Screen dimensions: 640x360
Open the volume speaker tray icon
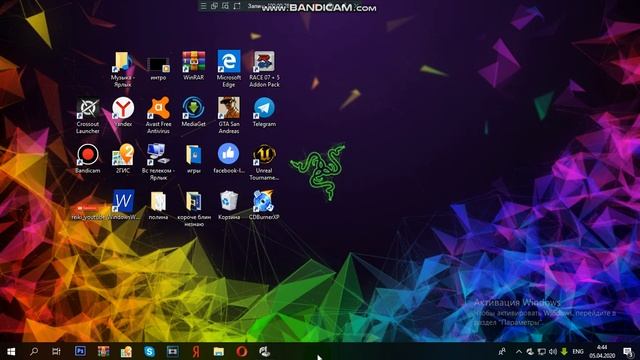click(x=553, y=351)
